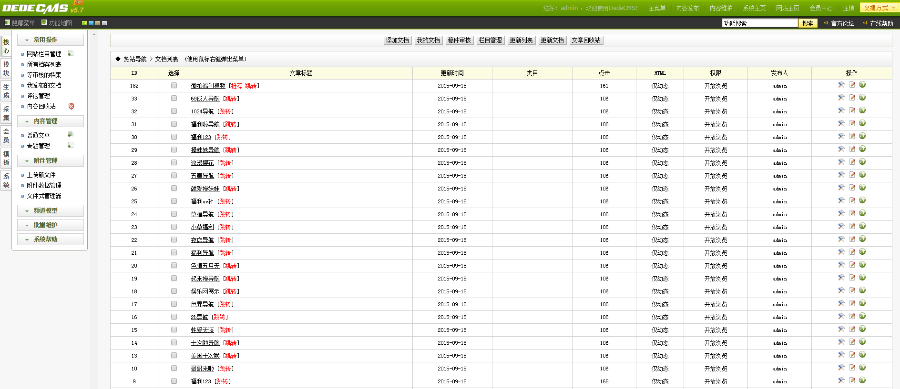Click the edit pencil icon for row ID 32
This screenshot has height=389, width=900.
pyautogui.click(x=852, y=111)
